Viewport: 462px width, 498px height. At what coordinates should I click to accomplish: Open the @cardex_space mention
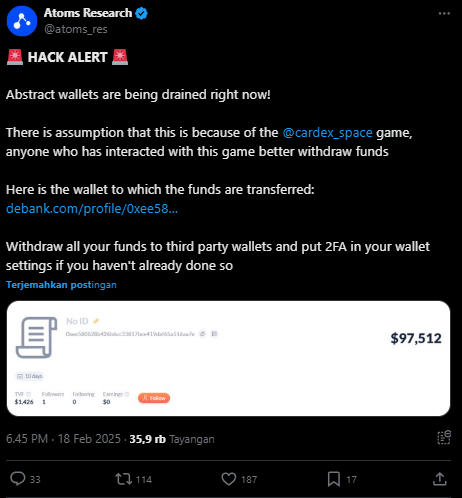327,133
